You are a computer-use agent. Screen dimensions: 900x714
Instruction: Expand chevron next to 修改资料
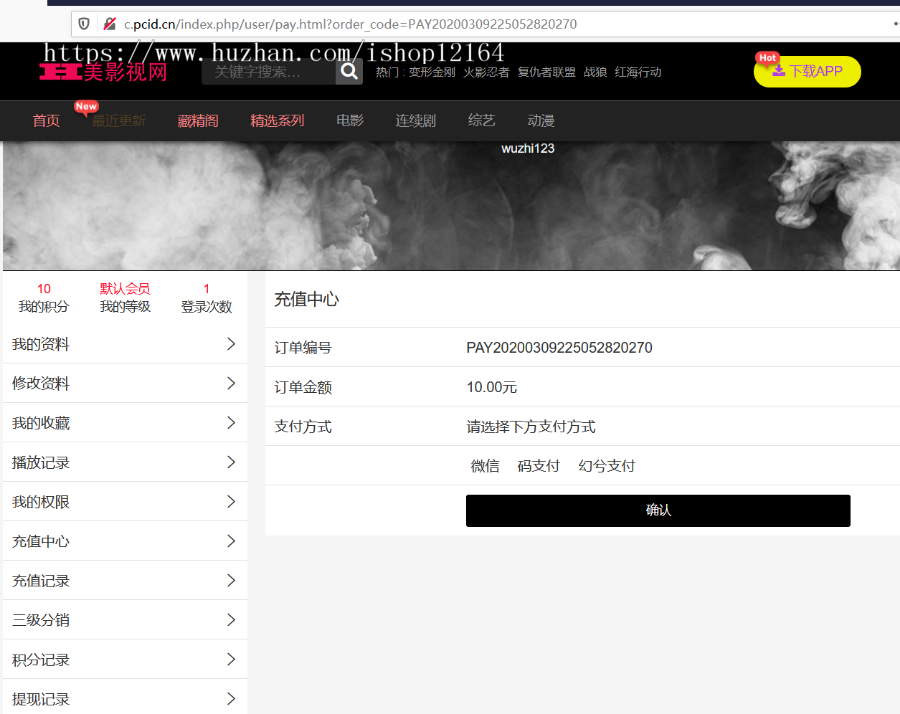click(231, 383)
